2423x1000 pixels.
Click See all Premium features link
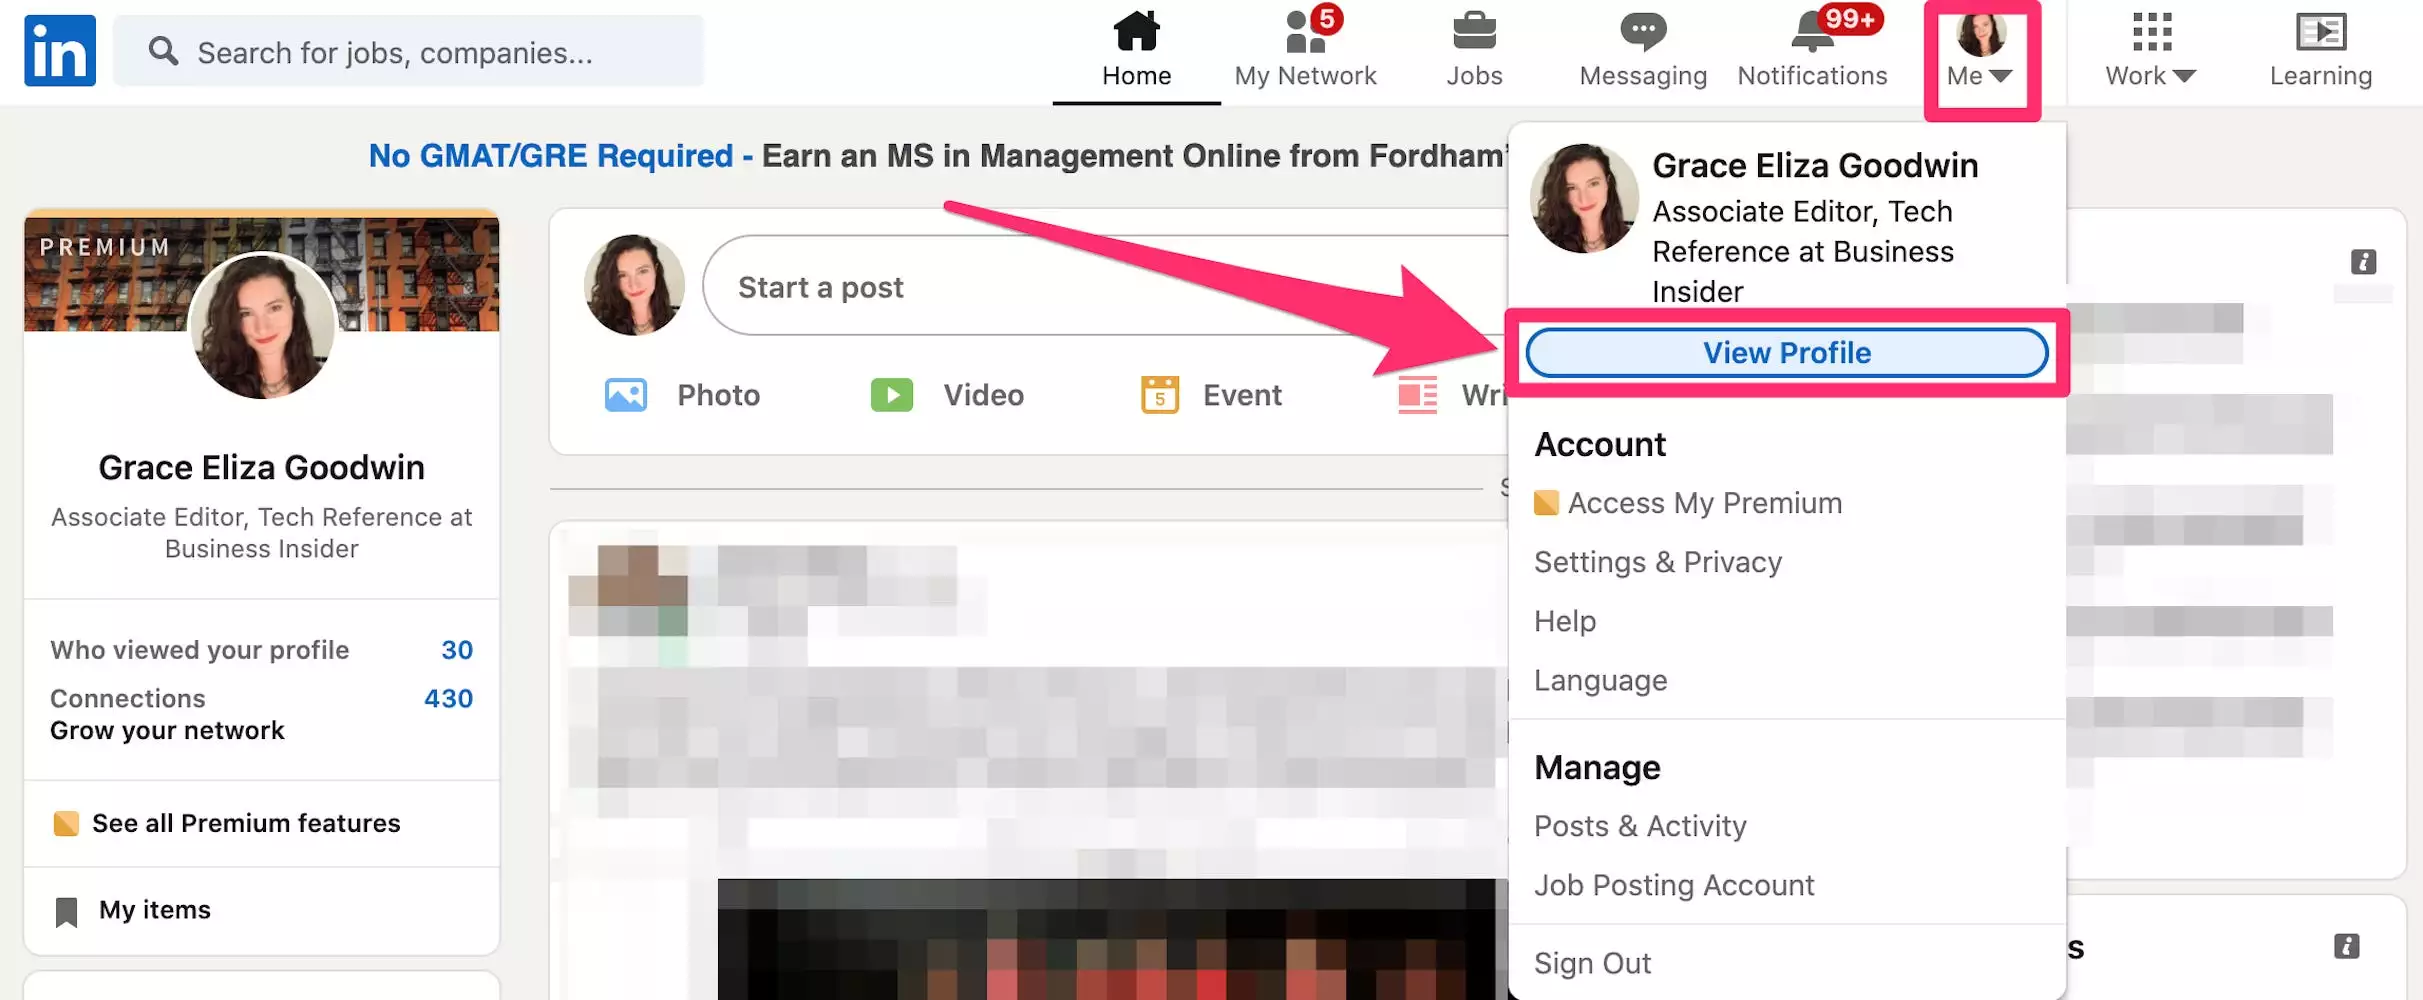pyautogui.click(x=246, y=823)
